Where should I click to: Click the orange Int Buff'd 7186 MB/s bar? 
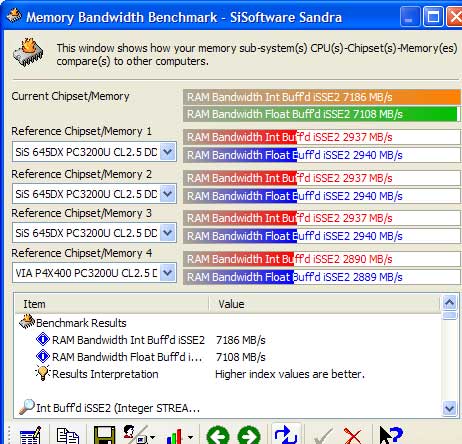tap(322, 97)
